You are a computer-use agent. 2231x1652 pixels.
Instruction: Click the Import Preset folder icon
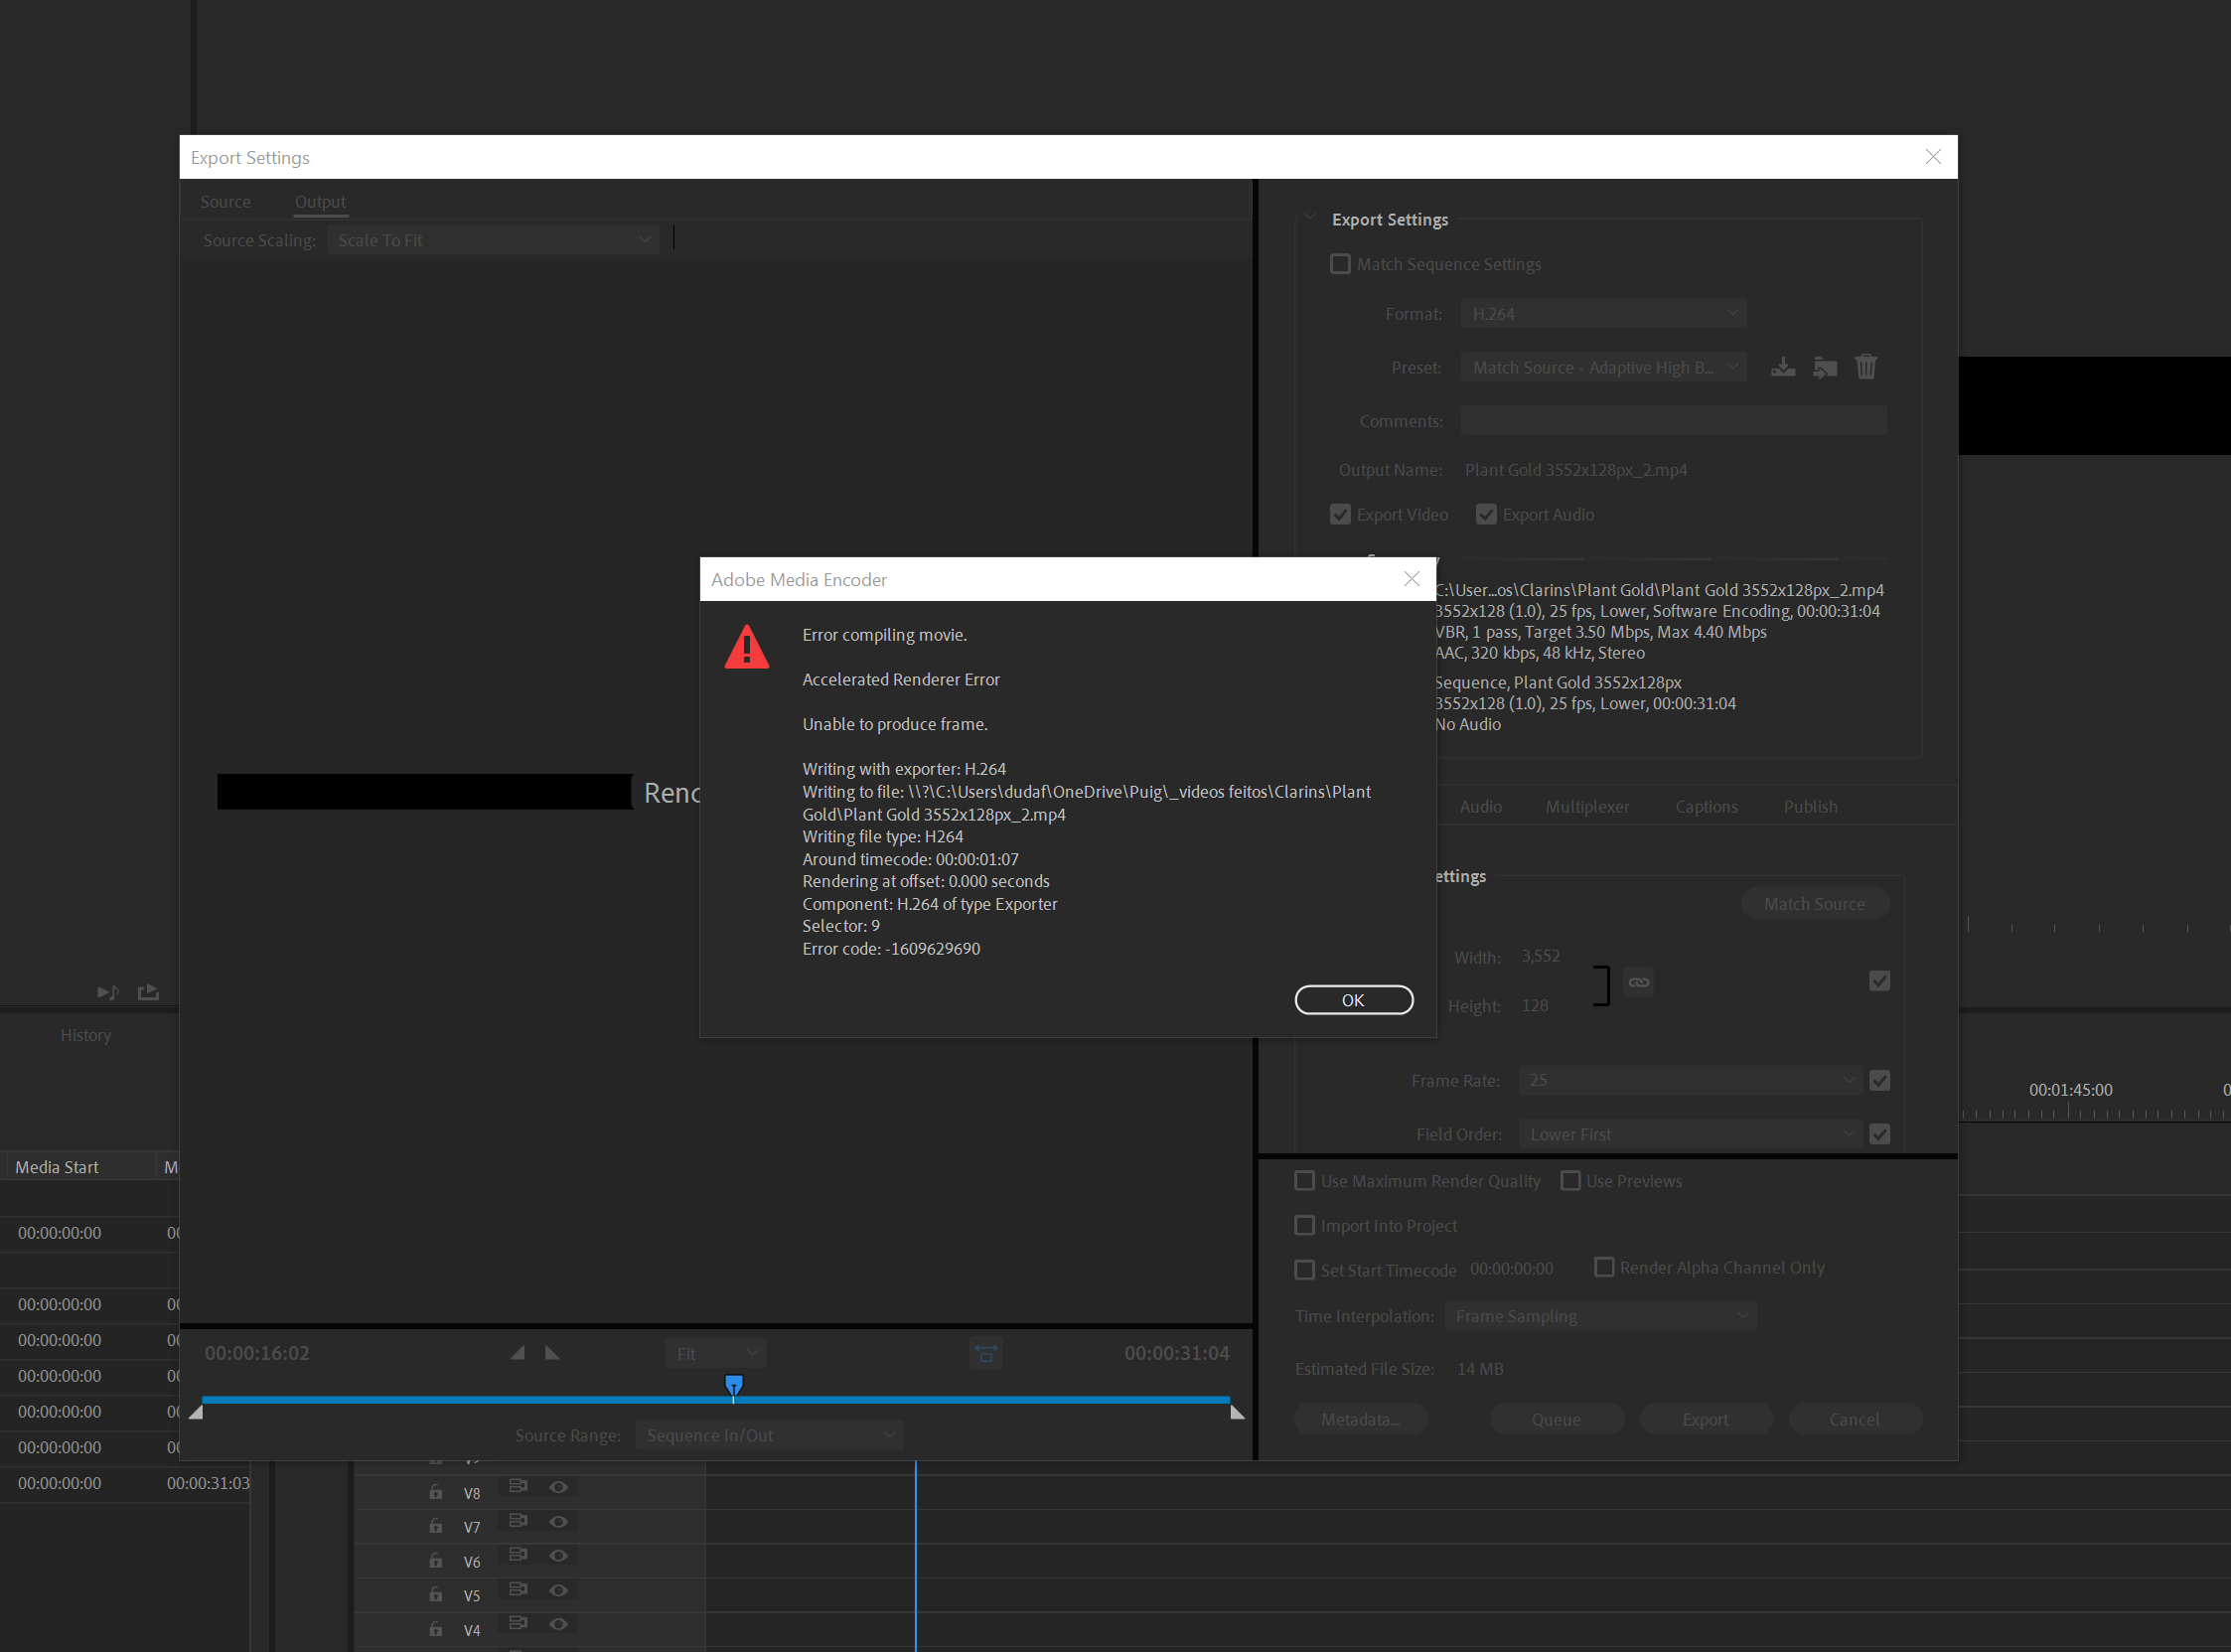(1824, 367)
